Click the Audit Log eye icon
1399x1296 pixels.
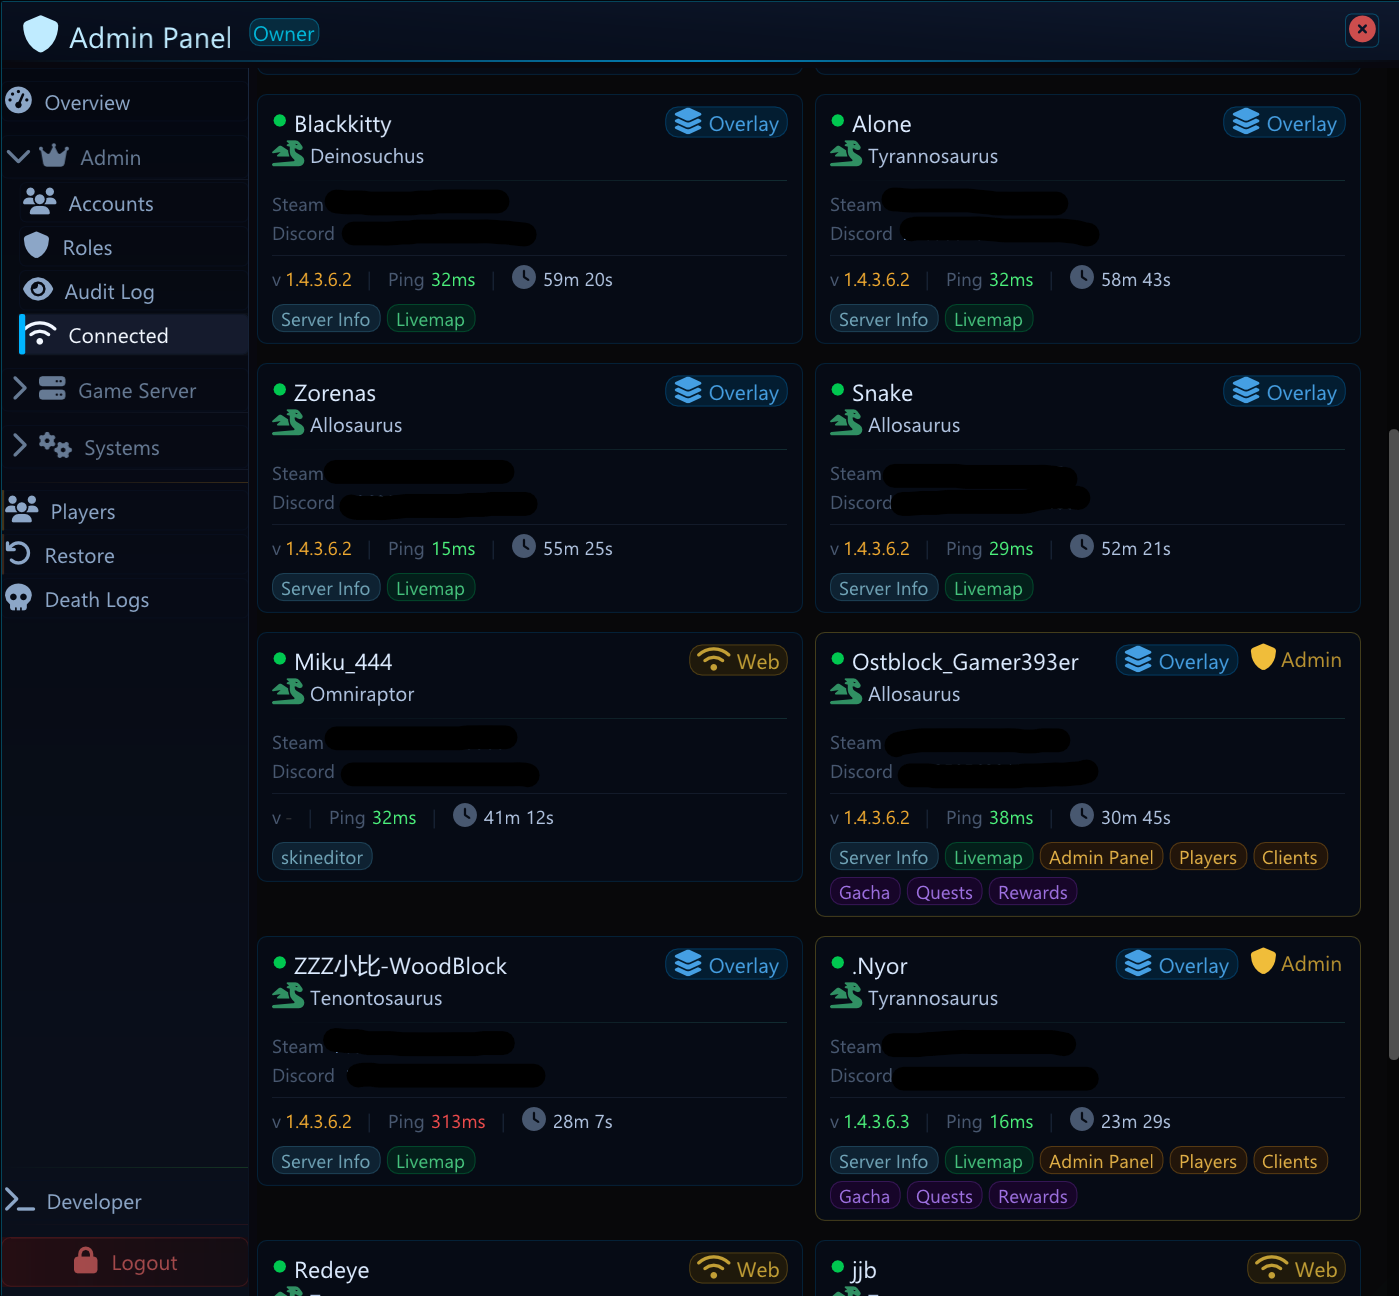pos(38,289)
